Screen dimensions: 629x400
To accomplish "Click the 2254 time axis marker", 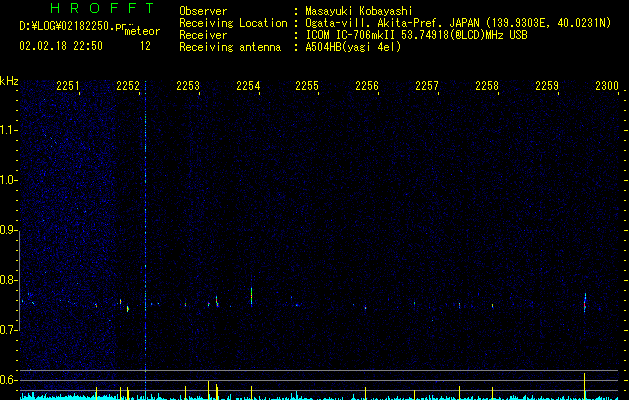I will [248, 85].
